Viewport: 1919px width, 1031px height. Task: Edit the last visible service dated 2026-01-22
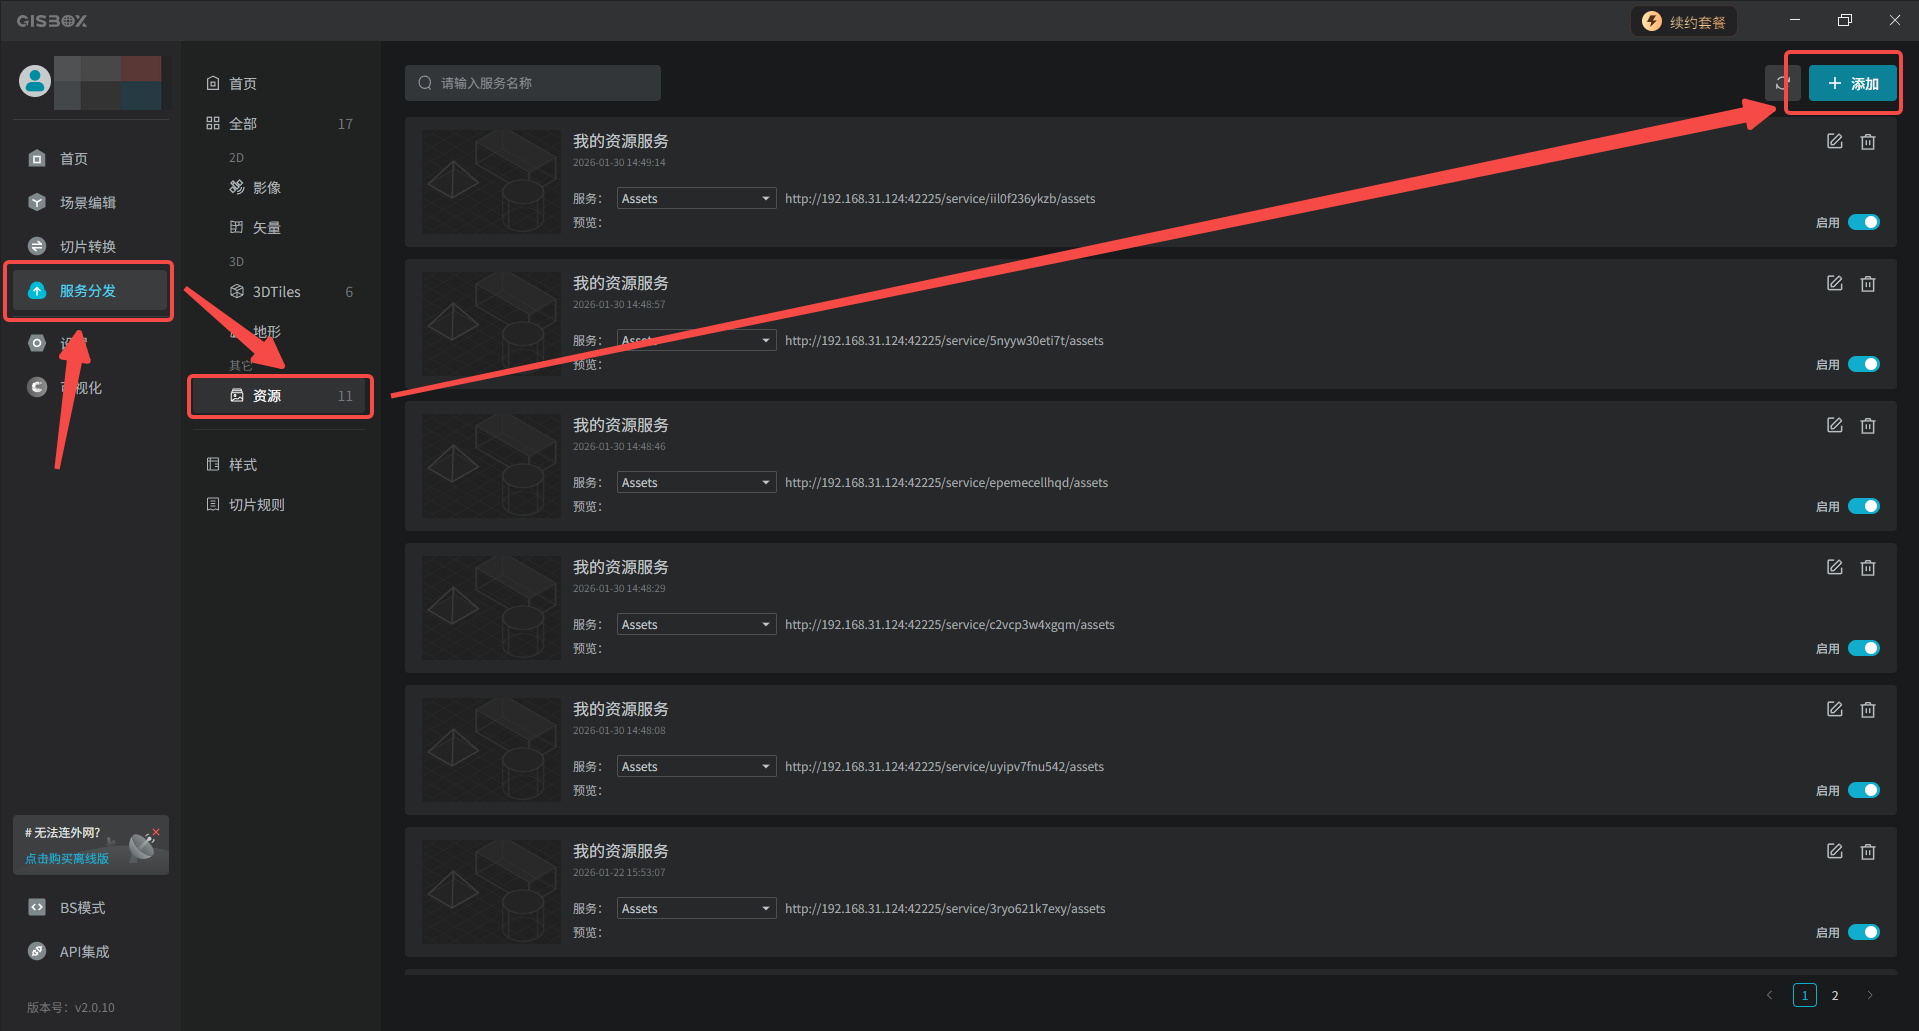tap(1834, 852)
